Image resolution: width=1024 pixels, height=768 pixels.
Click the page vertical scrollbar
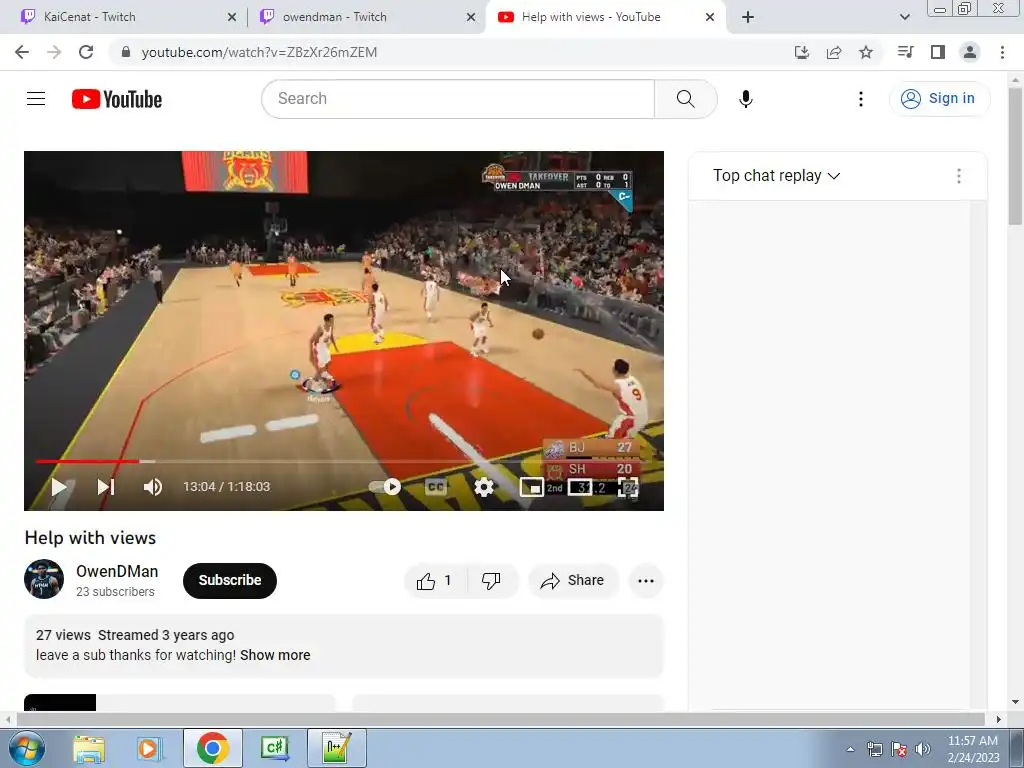click(x=1015, y=157)
